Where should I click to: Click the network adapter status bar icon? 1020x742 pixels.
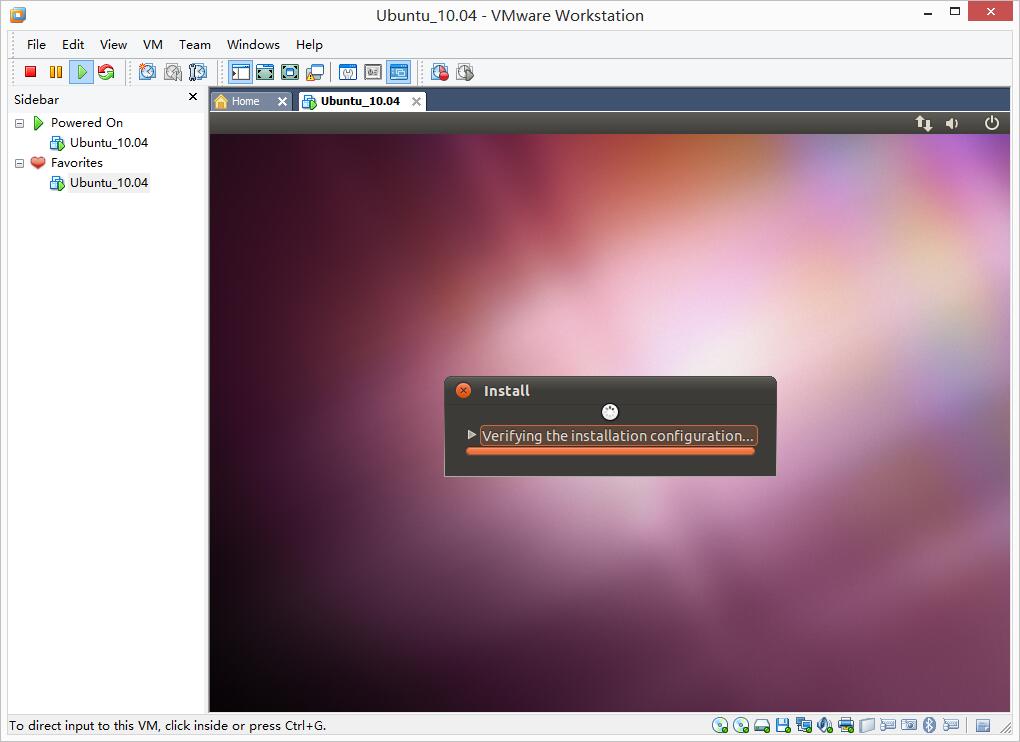point(804,725)
